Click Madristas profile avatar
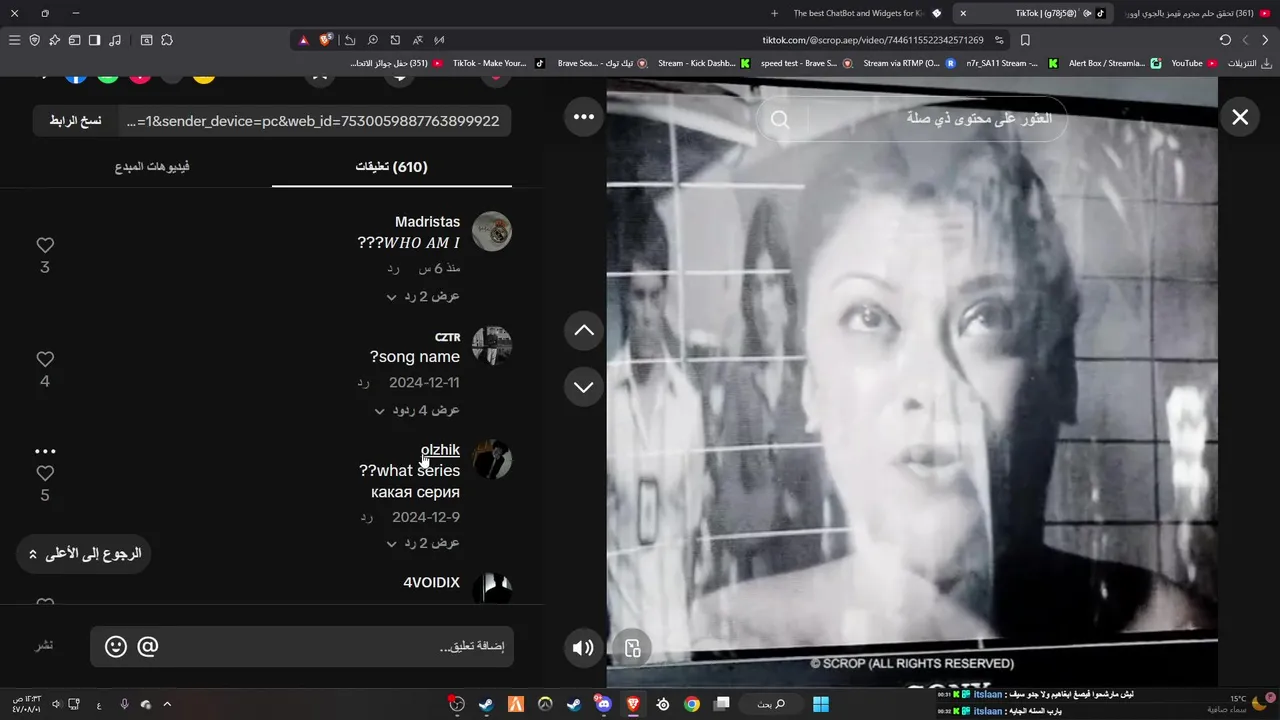1280x720 pixels. 492,231
